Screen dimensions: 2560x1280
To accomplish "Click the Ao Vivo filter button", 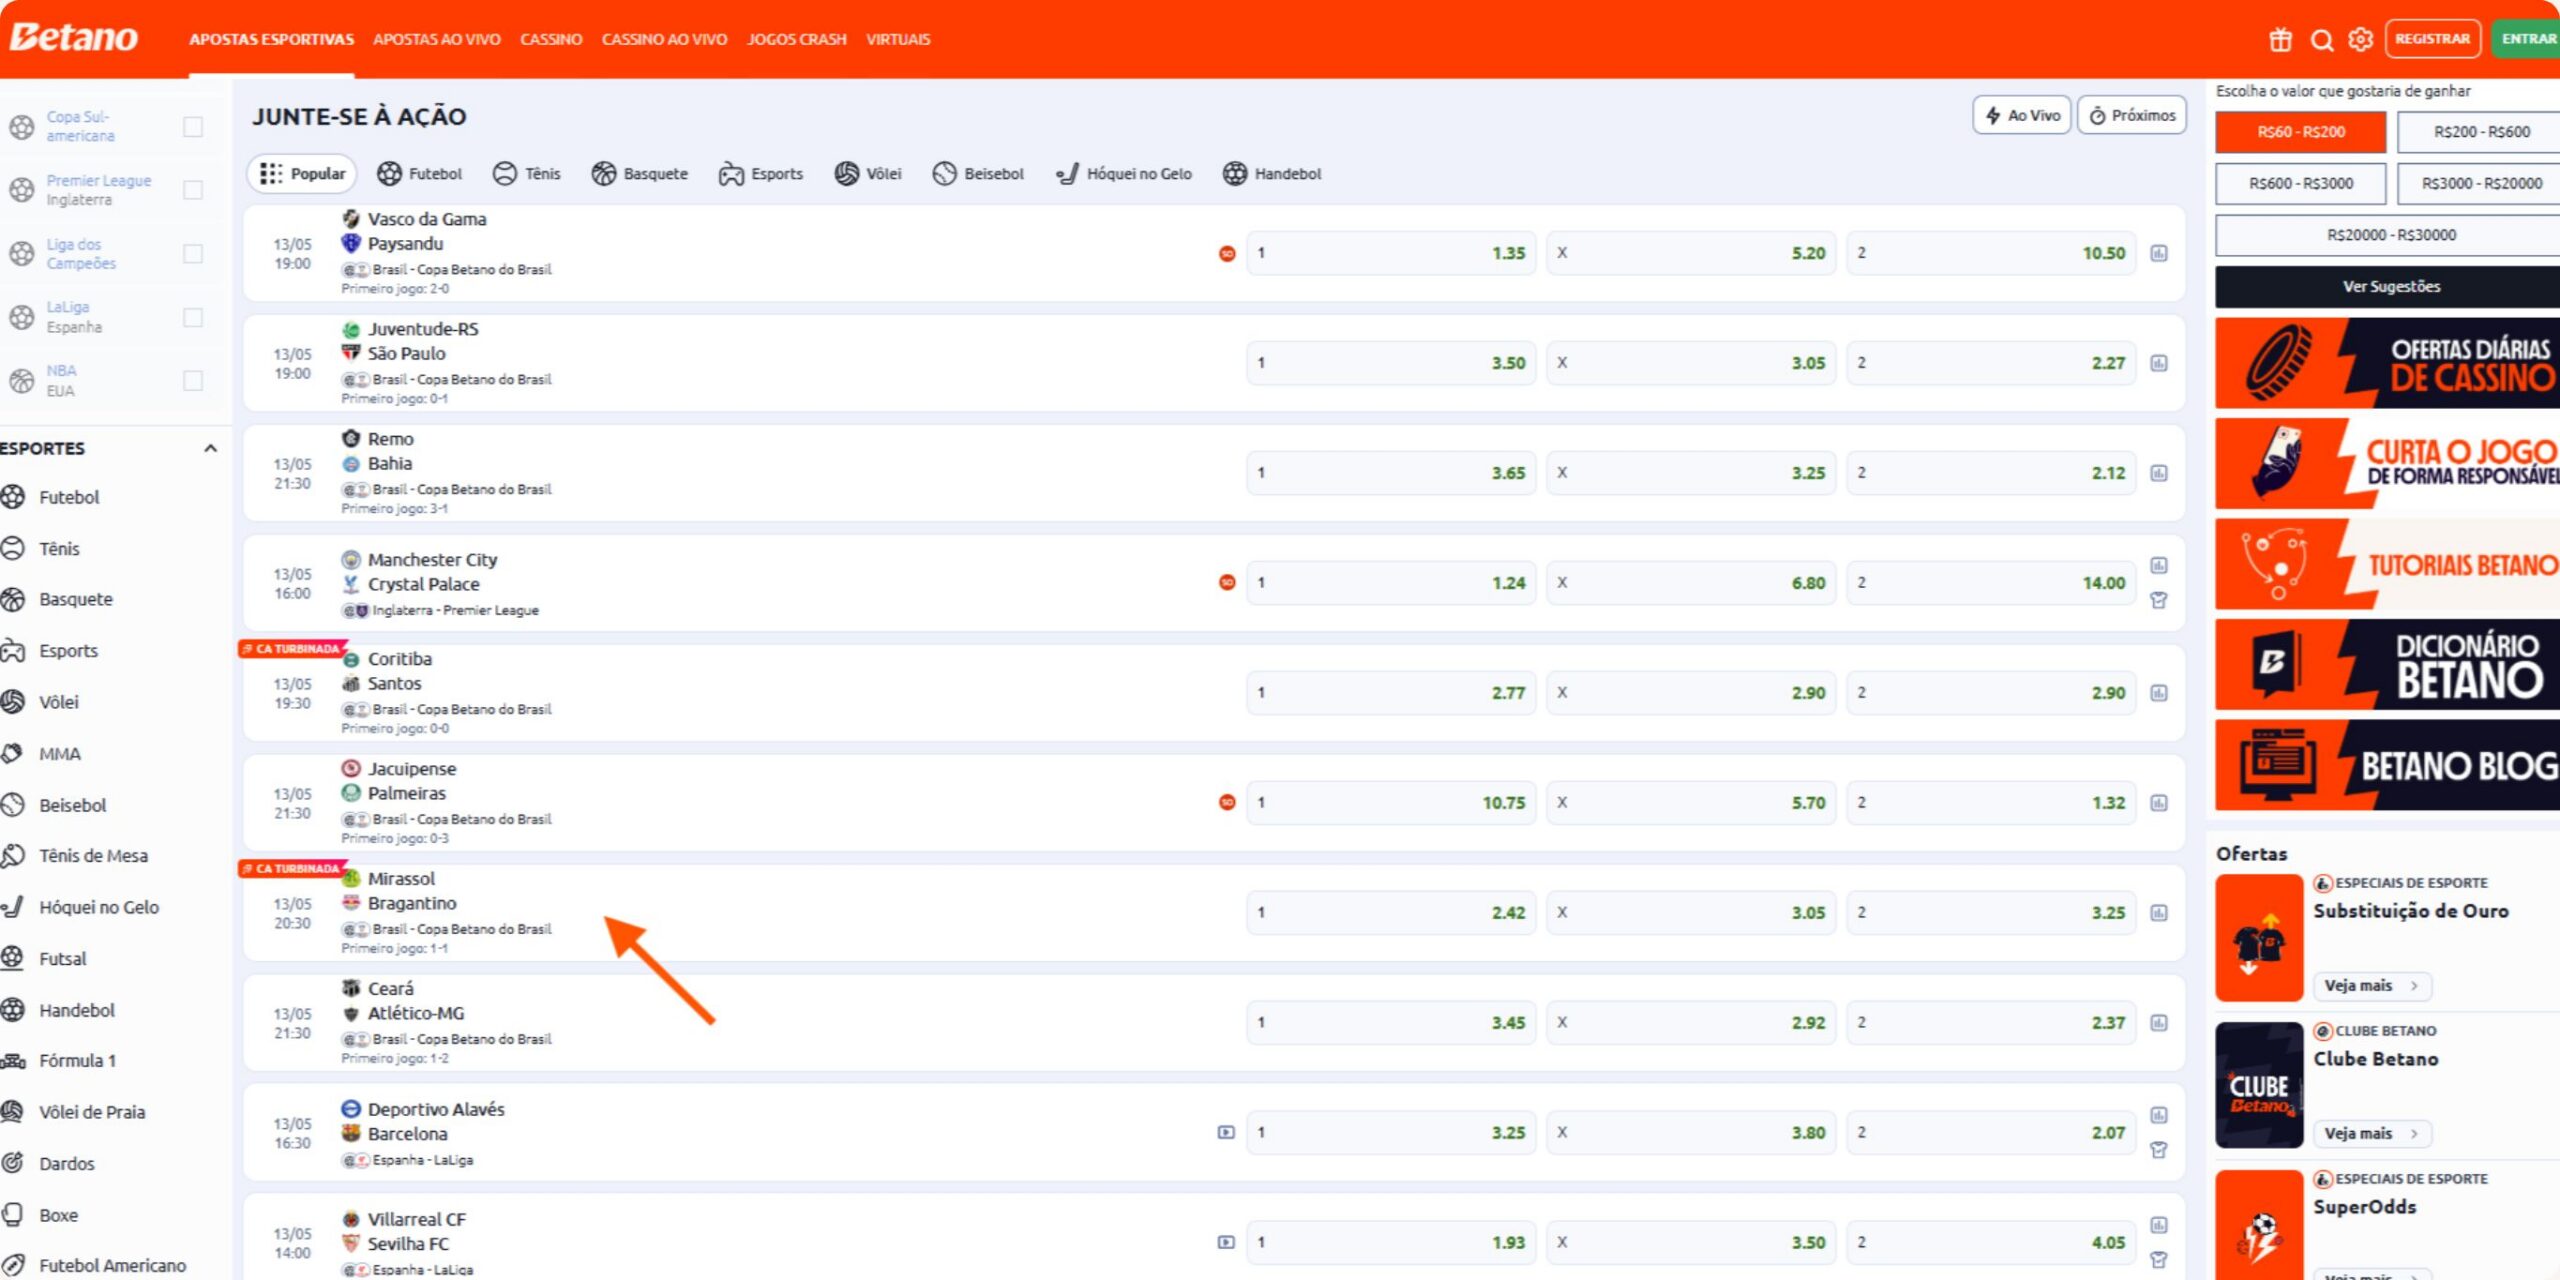I will pyautogui.click(x=2022, y=116).
